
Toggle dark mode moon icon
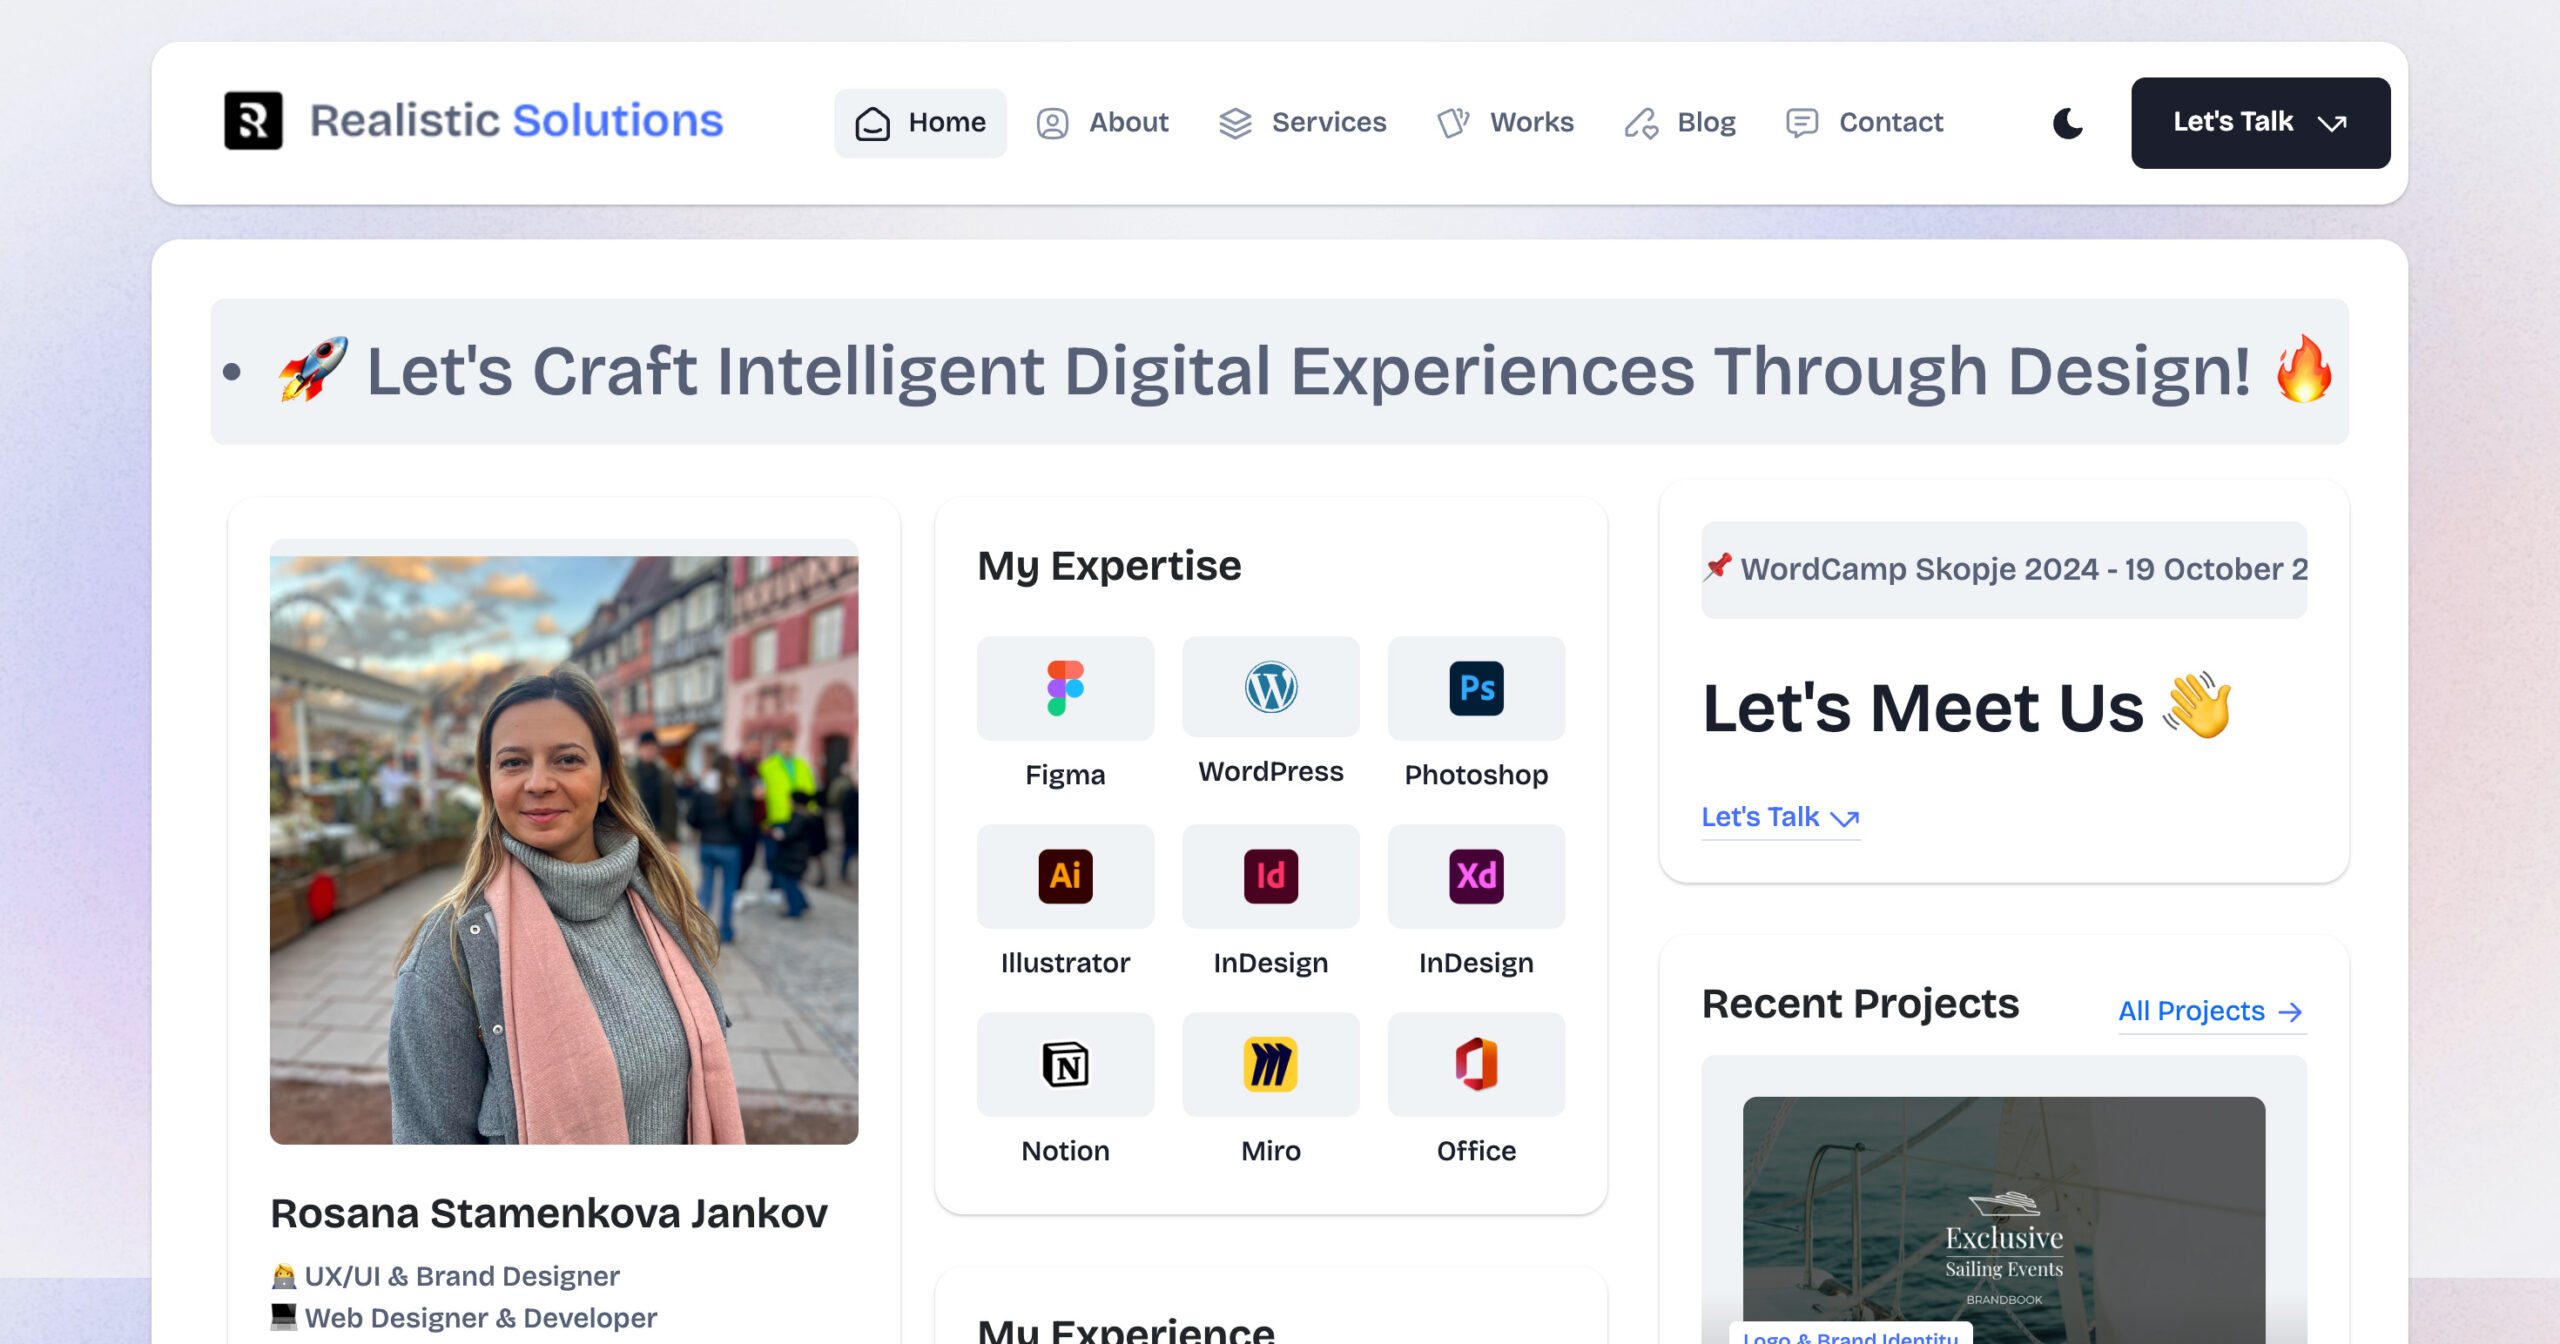tap(2067, 123)
